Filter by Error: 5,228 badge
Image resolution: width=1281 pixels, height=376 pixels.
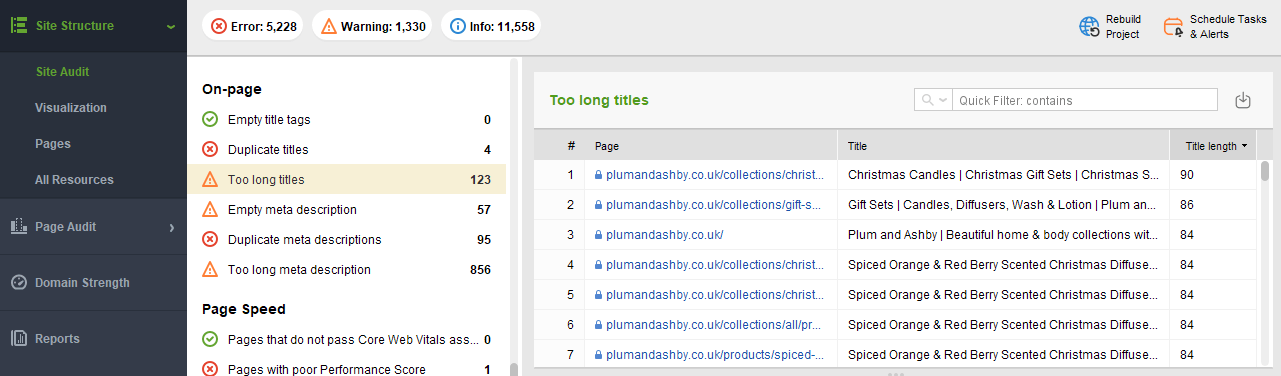point(254,26)
